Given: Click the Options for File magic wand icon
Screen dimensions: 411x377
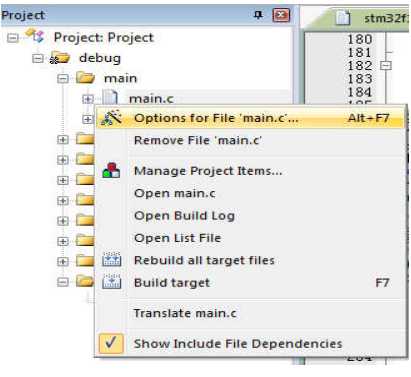Looking at the screenshot, I should (x=111, y=118).
